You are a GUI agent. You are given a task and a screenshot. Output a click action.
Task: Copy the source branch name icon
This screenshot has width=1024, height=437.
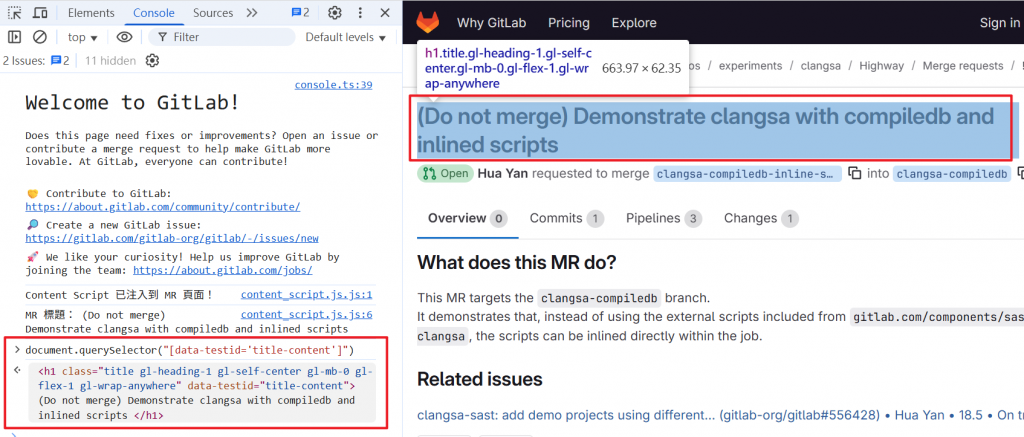click(854, 174)
